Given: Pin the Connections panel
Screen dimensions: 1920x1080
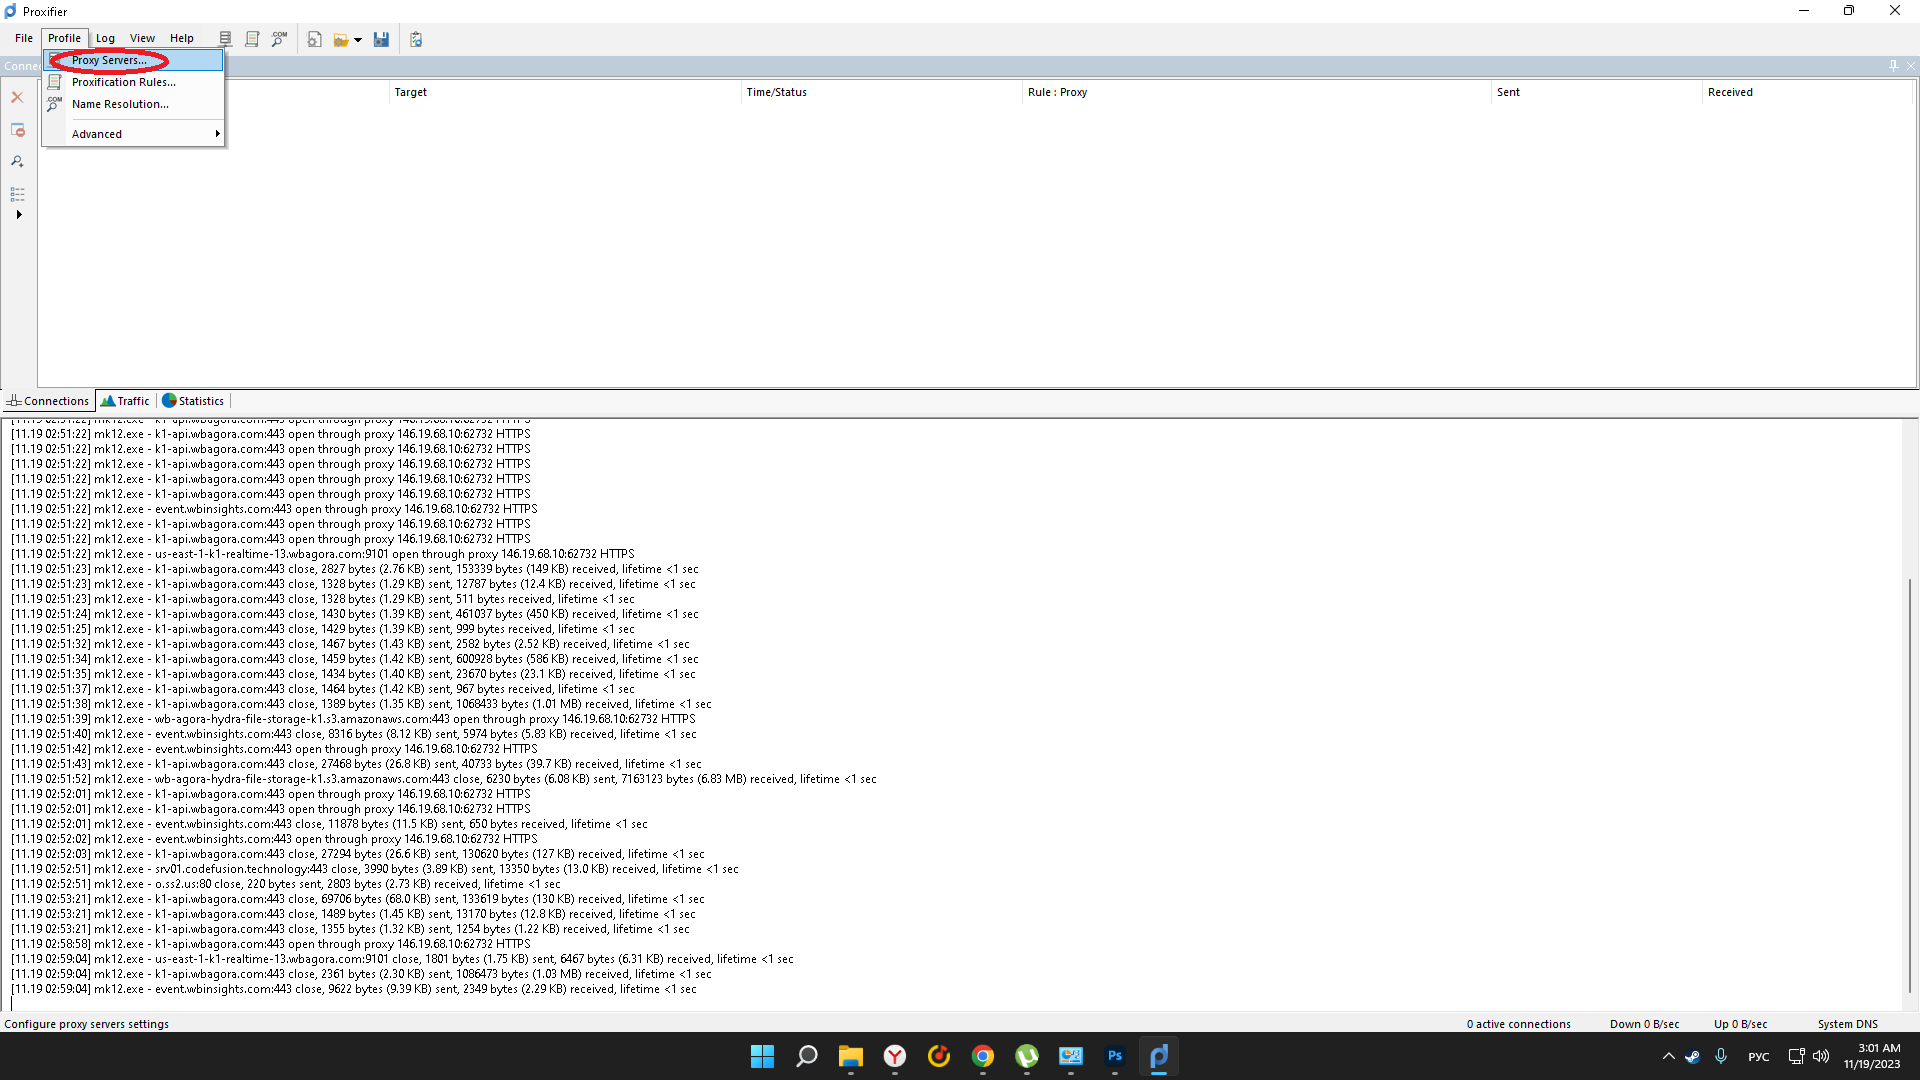Looking at the screenshot, I should (1893, 66).
